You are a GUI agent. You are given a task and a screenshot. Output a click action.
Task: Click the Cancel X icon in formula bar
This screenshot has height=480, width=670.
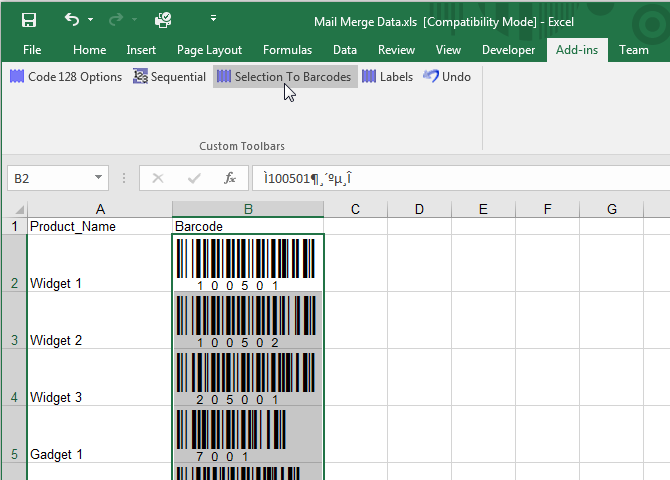(x=158, y=178)
